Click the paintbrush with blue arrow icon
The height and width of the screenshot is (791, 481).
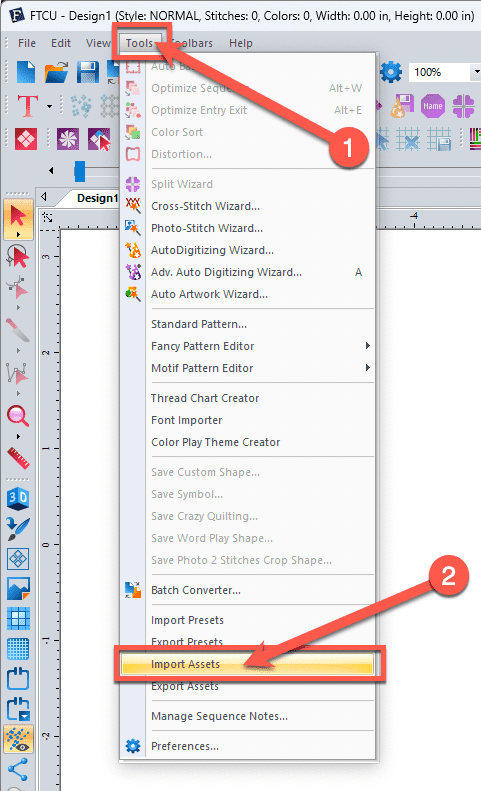18,528
